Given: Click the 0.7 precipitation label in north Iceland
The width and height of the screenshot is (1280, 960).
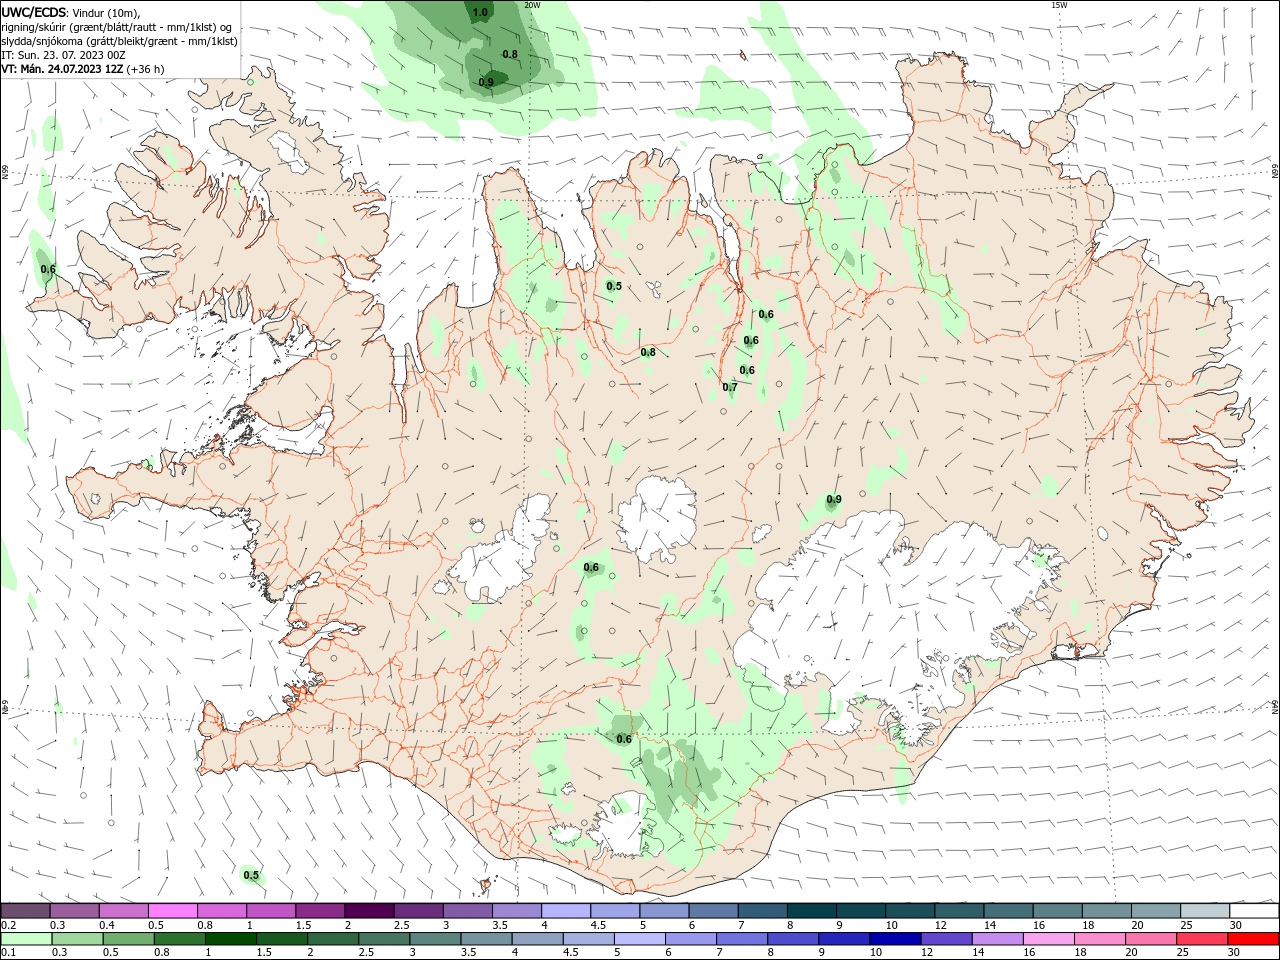Looking at the screenshot, I should (730, 387).
